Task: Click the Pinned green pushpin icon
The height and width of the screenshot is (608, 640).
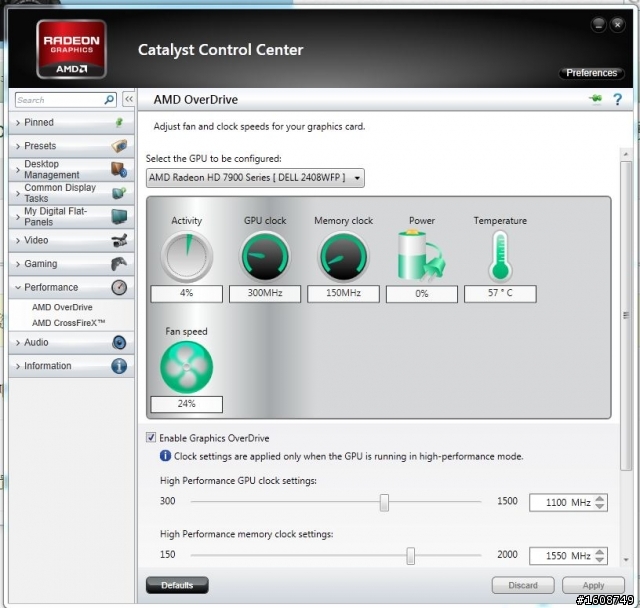Action: point(119,122)
